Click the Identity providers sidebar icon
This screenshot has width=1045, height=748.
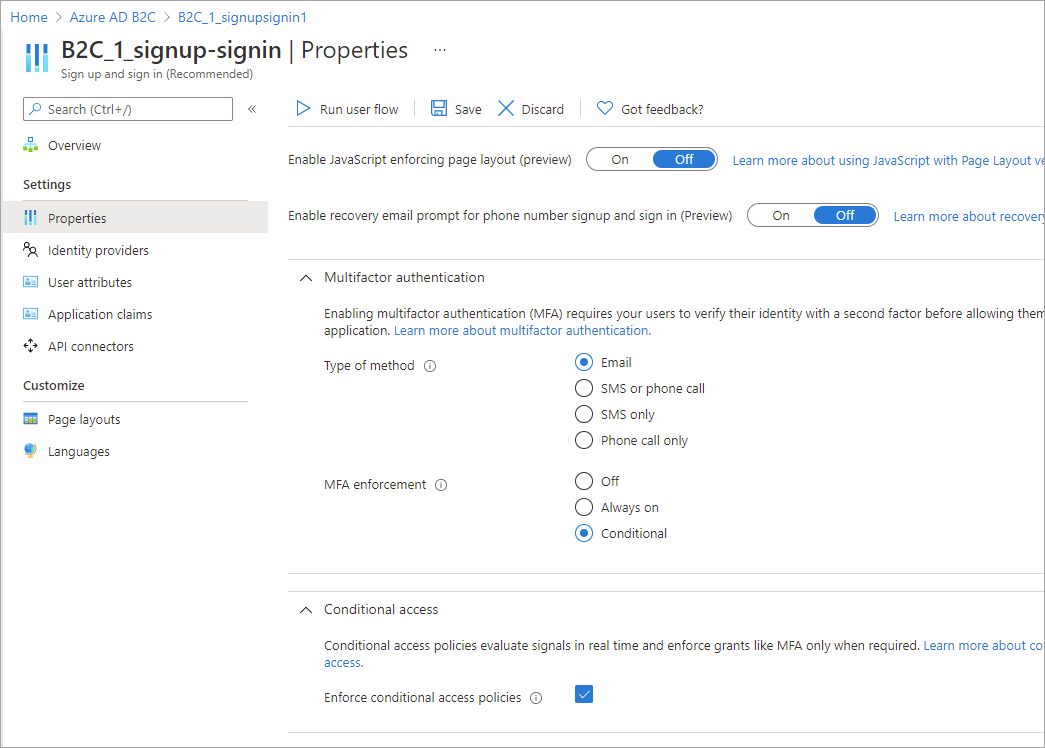coord(31,249)
